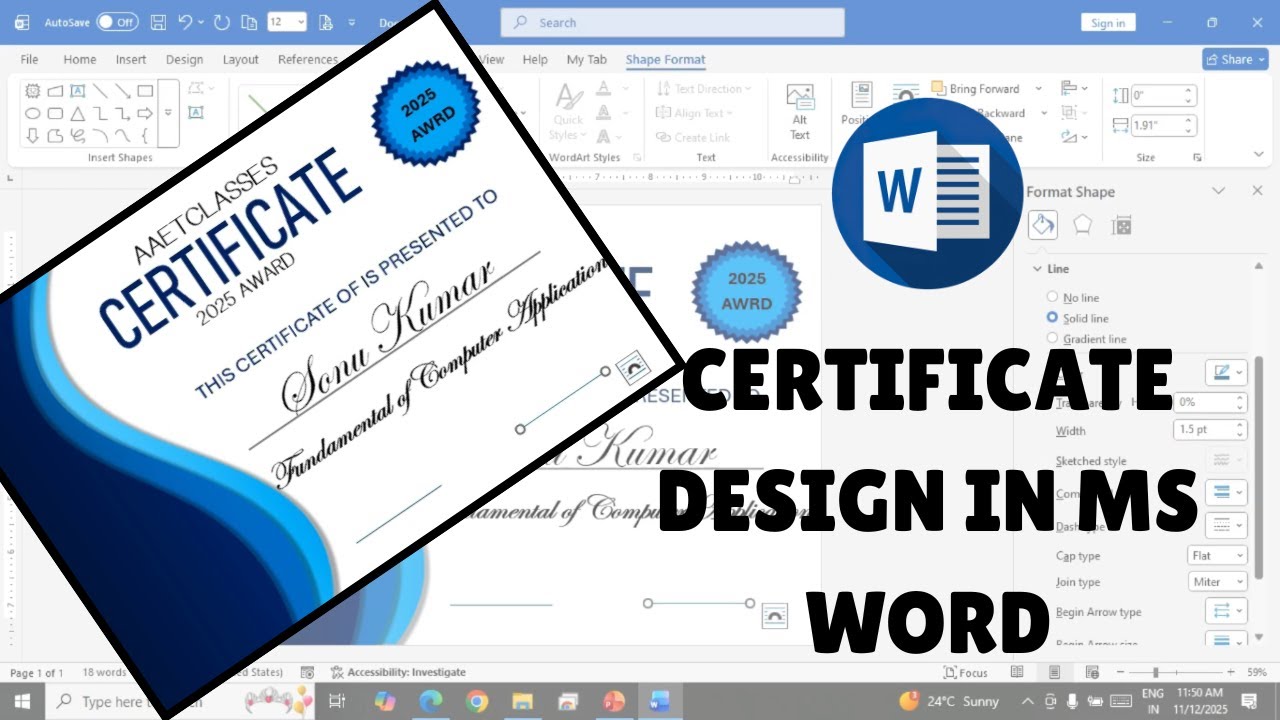Open Fill & Line tab in Format Shape

click(1042, 224)
